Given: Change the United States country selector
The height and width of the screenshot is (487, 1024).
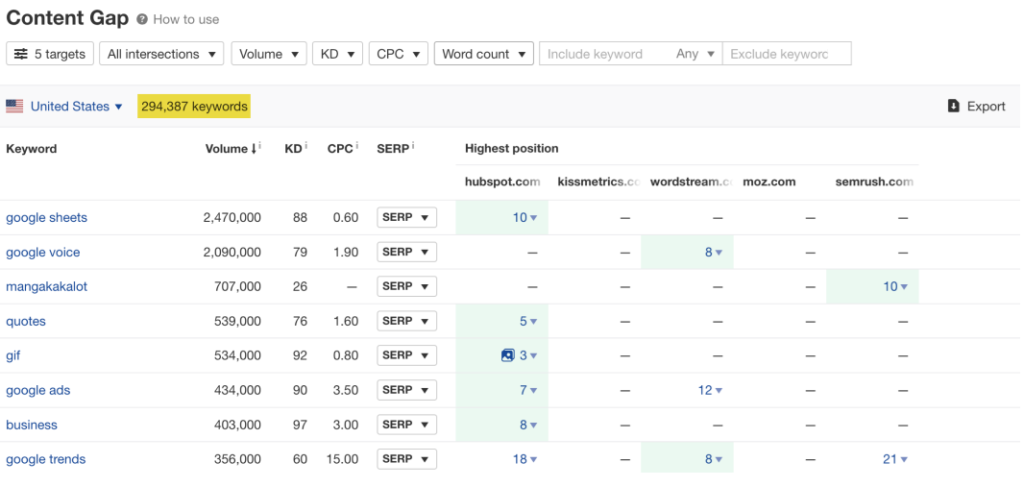Looking at the screenshot, I should (x=76, y=106).
